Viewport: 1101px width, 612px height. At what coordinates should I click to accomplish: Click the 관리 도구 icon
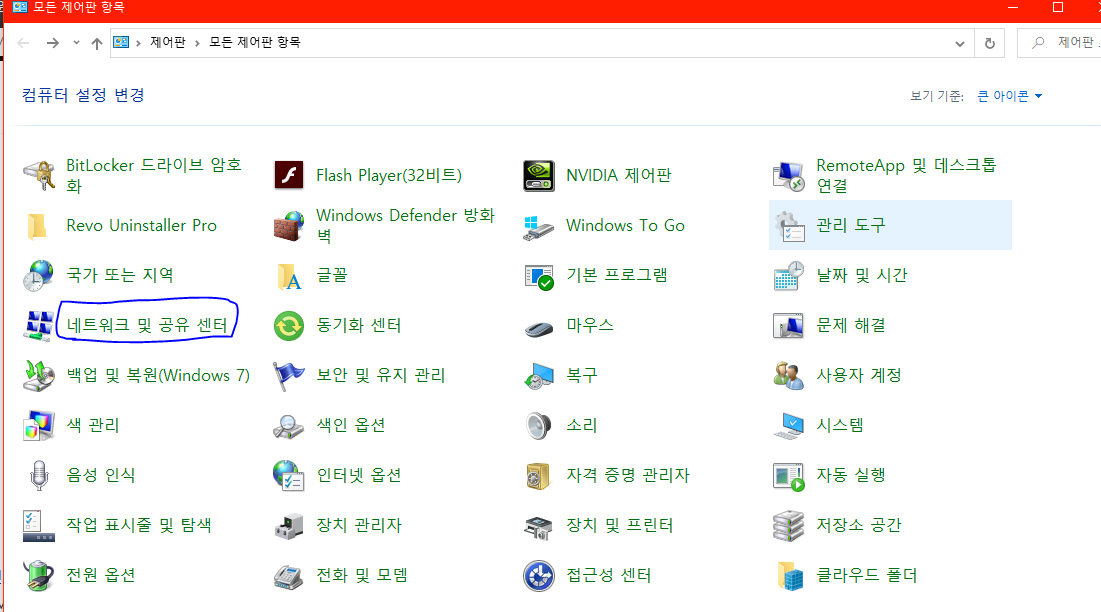[x=789, y=226]
